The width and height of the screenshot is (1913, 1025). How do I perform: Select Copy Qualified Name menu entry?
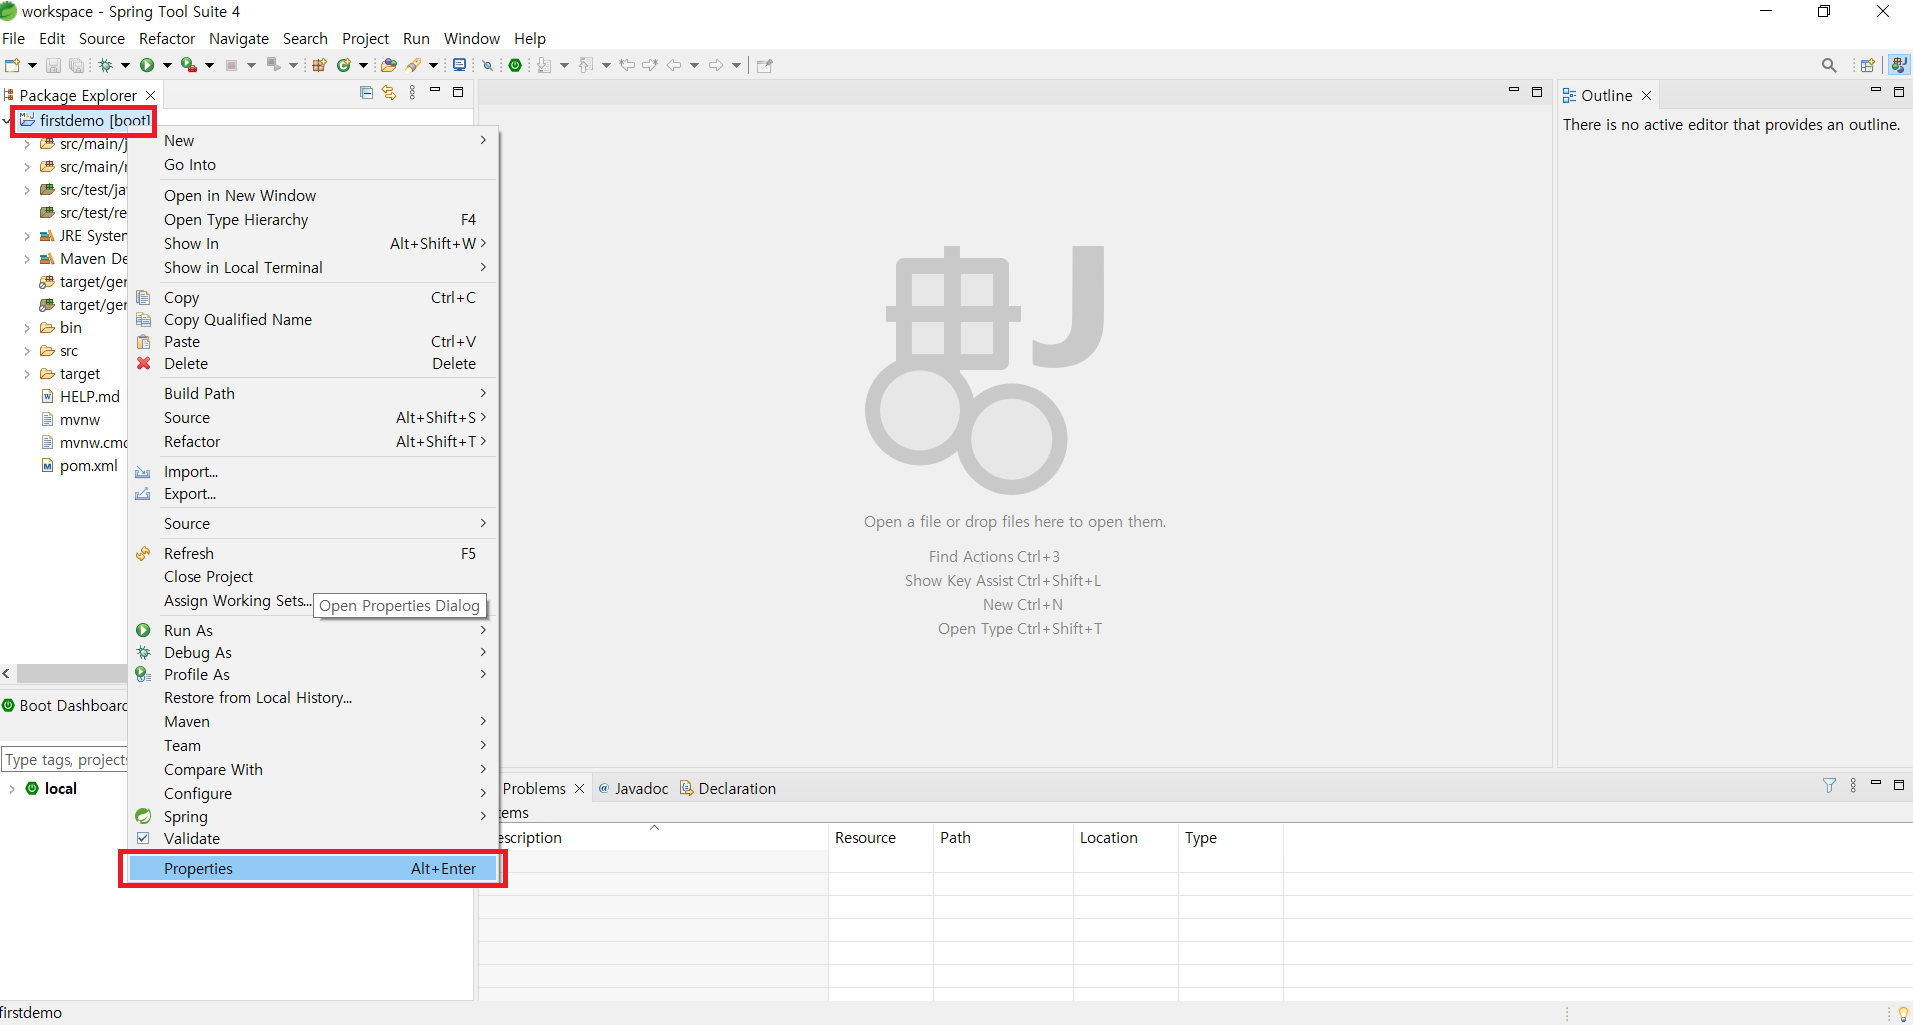tap(315, 319)
